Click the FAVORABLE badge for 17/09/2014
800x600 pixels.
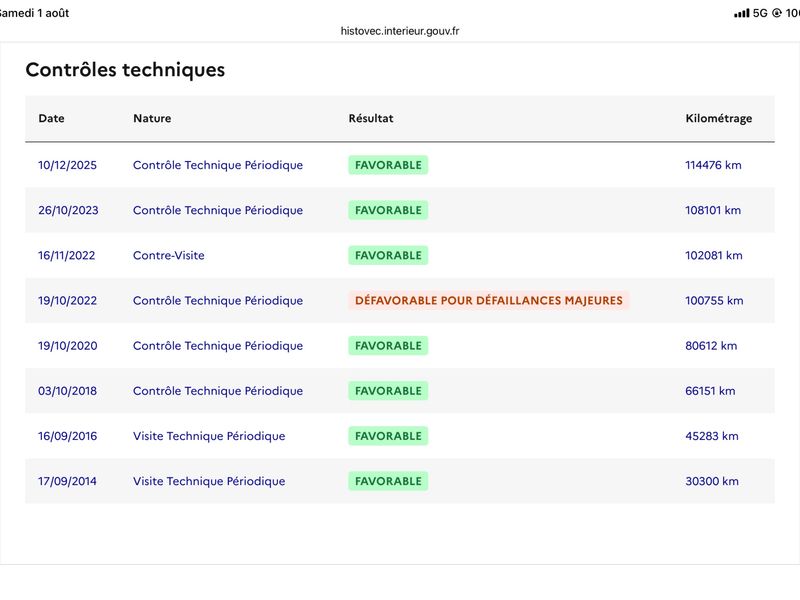(x=388, y=481)
